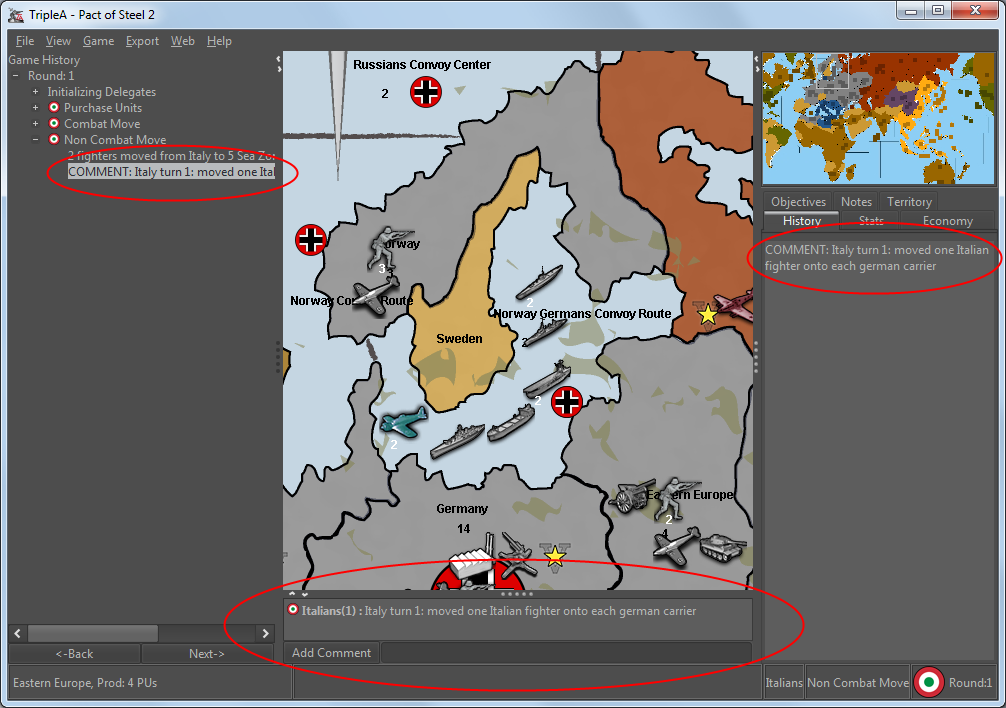The height and width of the screenshot is (708, 1006).
Task: Click the Non Combat Move status bar label
Action: coord(858,683)
